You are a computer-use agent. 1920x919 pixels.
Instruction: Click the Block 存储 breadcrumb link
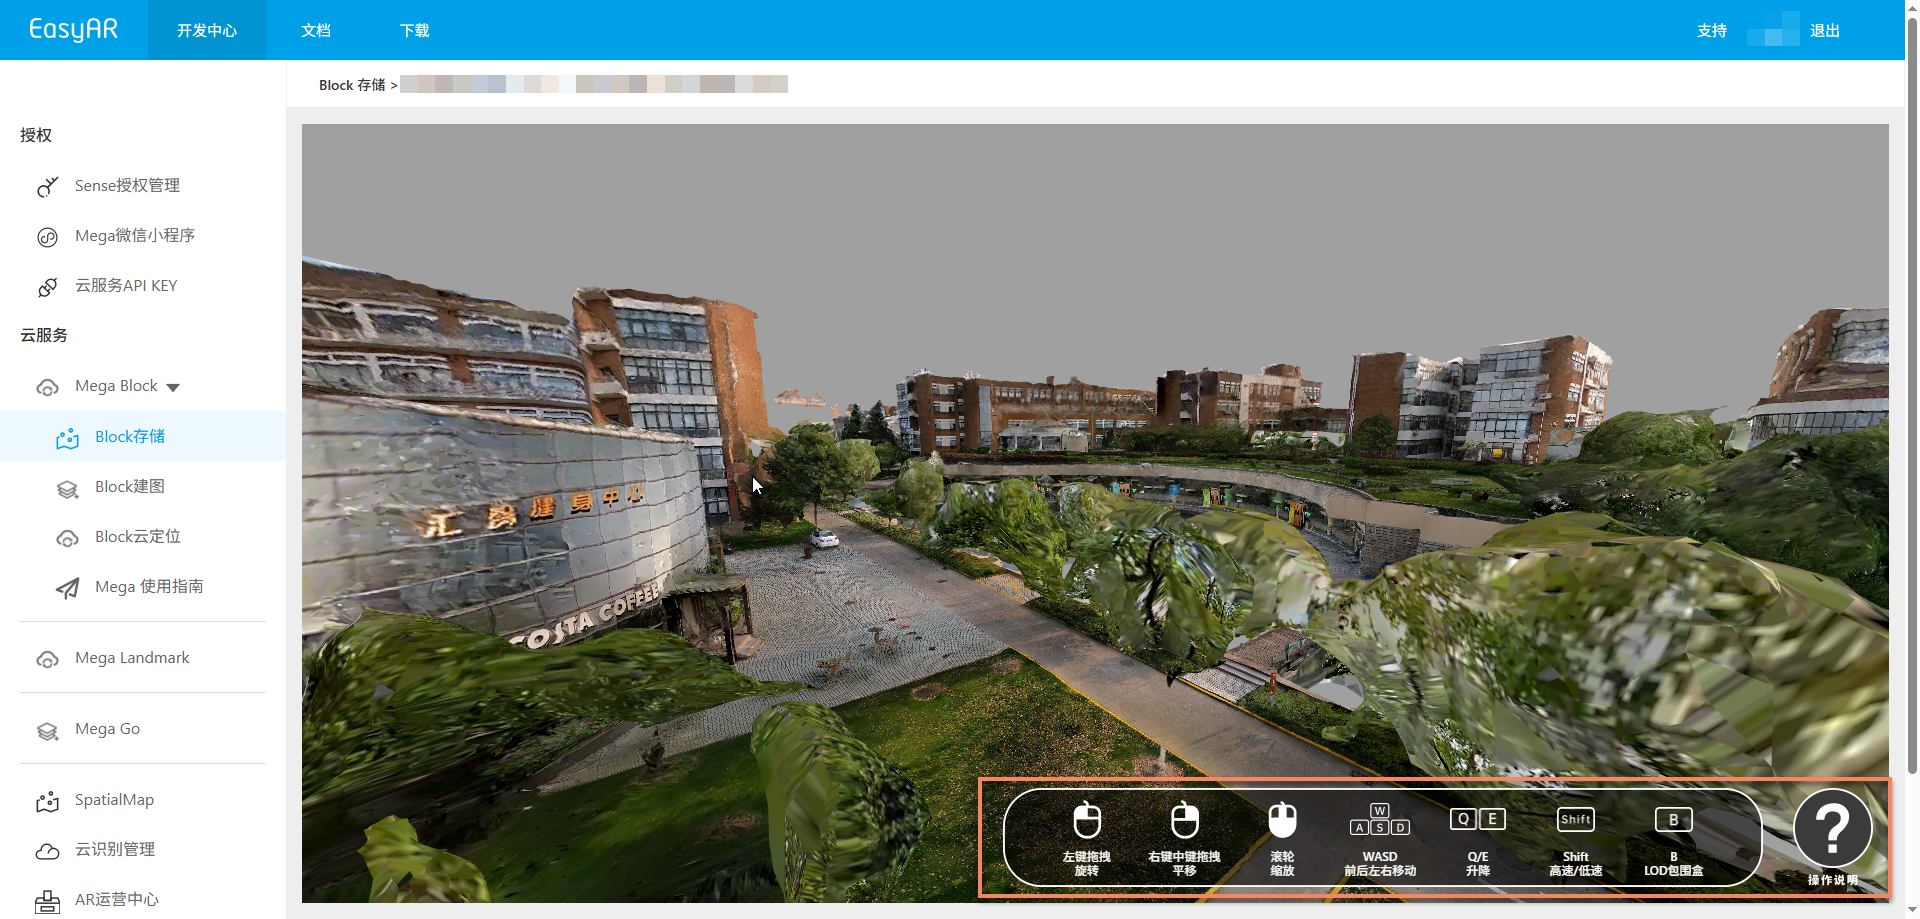point(352,85)
